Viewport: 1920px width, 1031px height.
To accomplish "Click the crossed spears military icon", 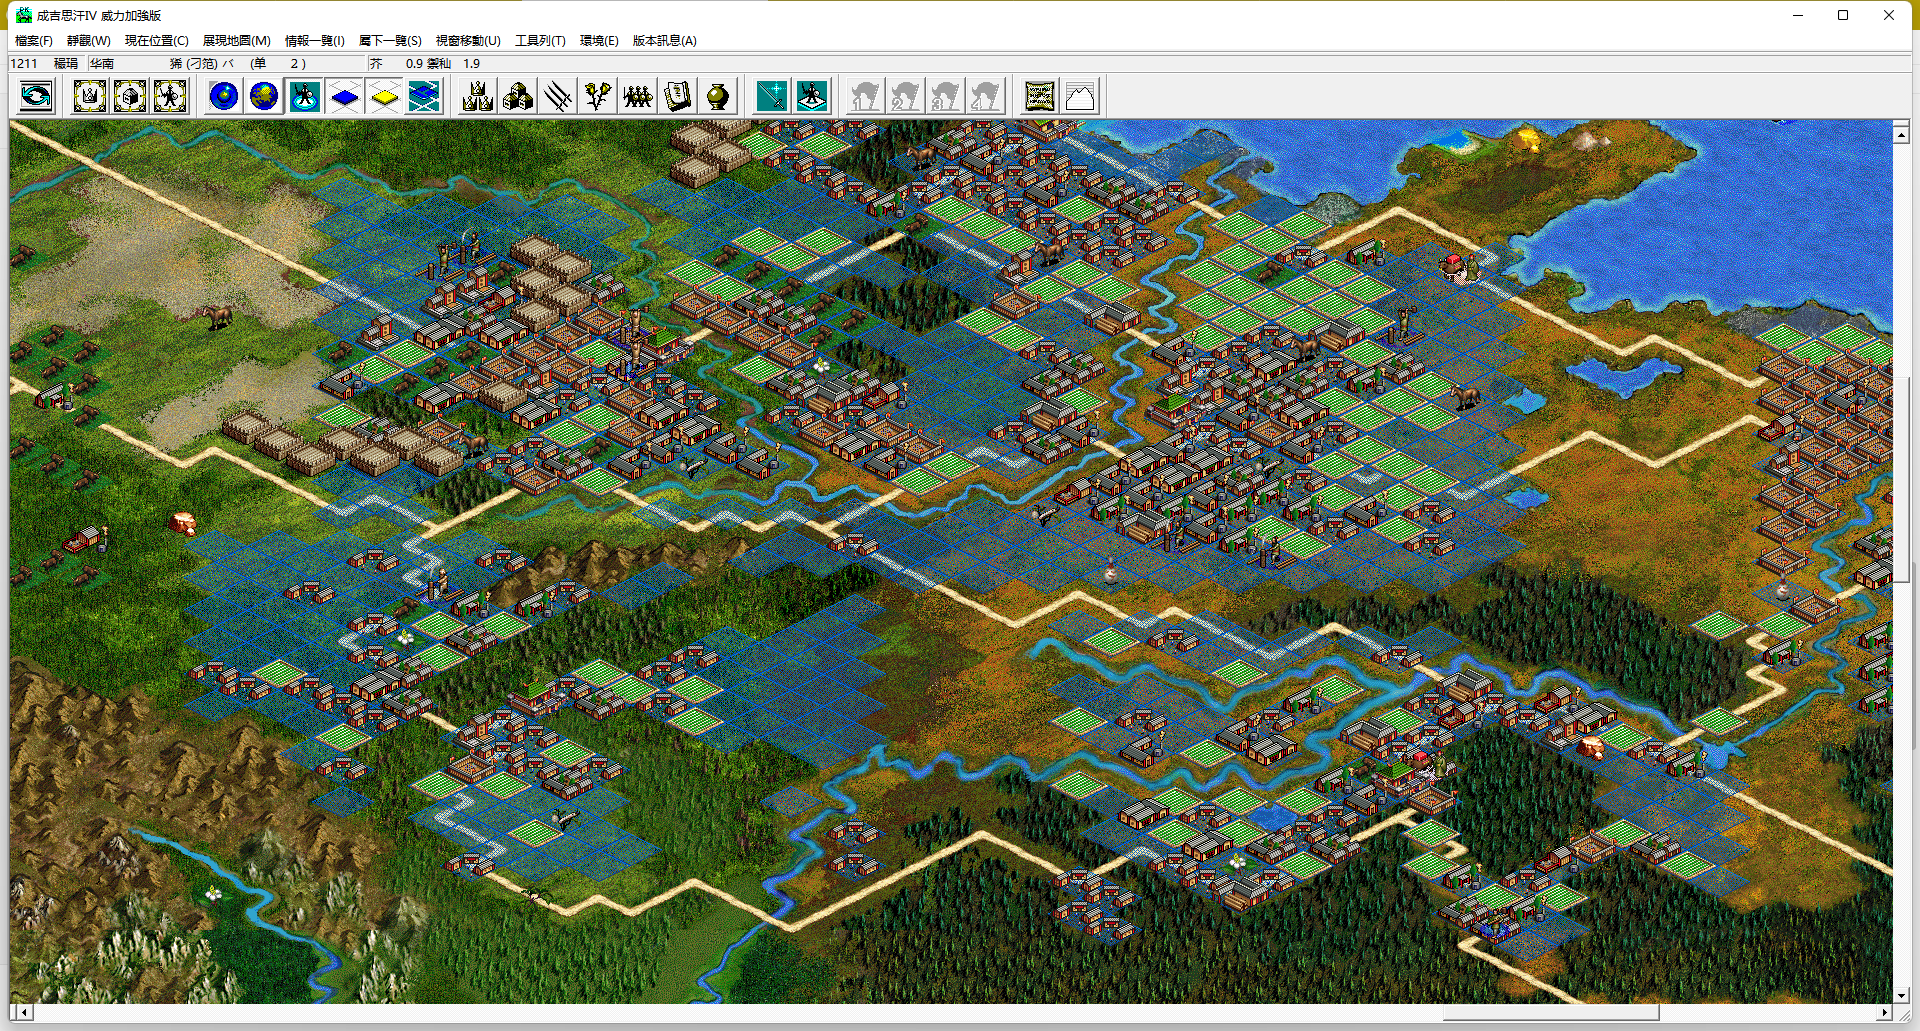I will pyautogui.click(x=558, y=97).
